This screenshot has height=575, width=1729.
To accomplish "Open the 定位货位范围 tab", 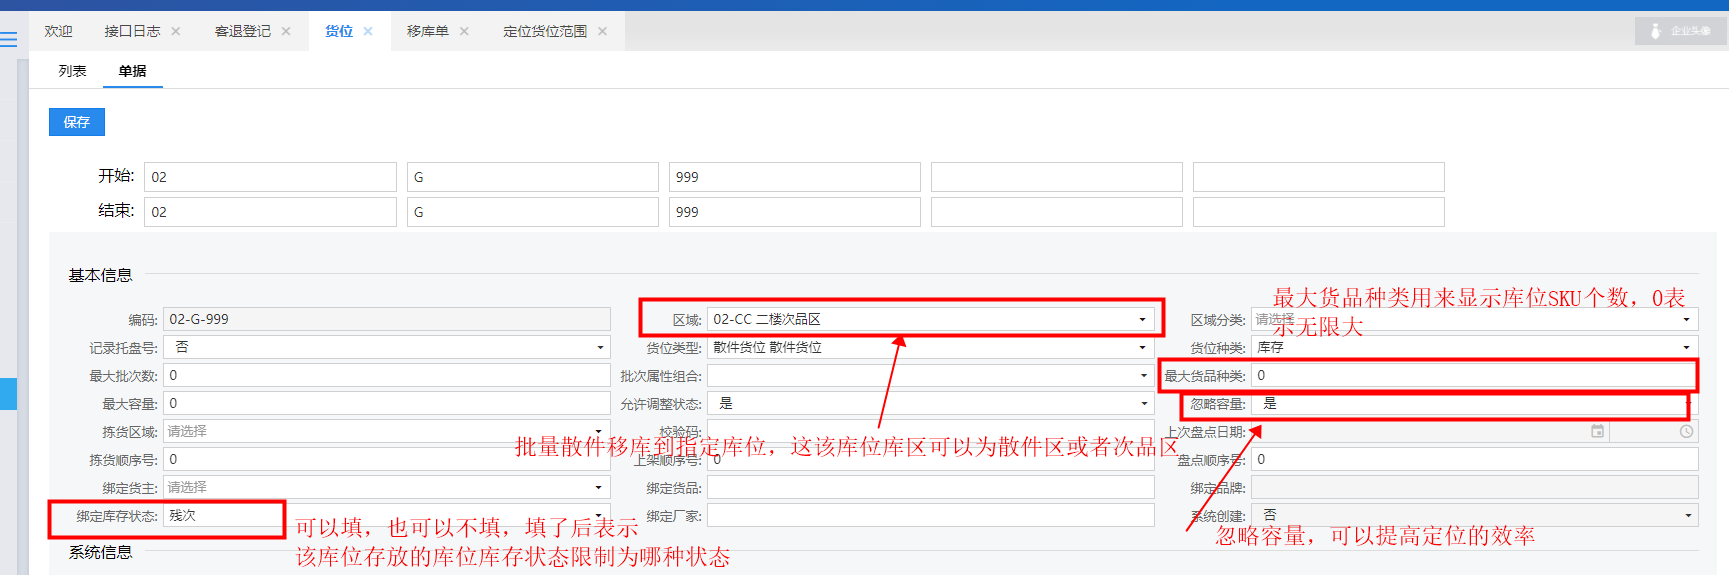I will coord(544,31).
